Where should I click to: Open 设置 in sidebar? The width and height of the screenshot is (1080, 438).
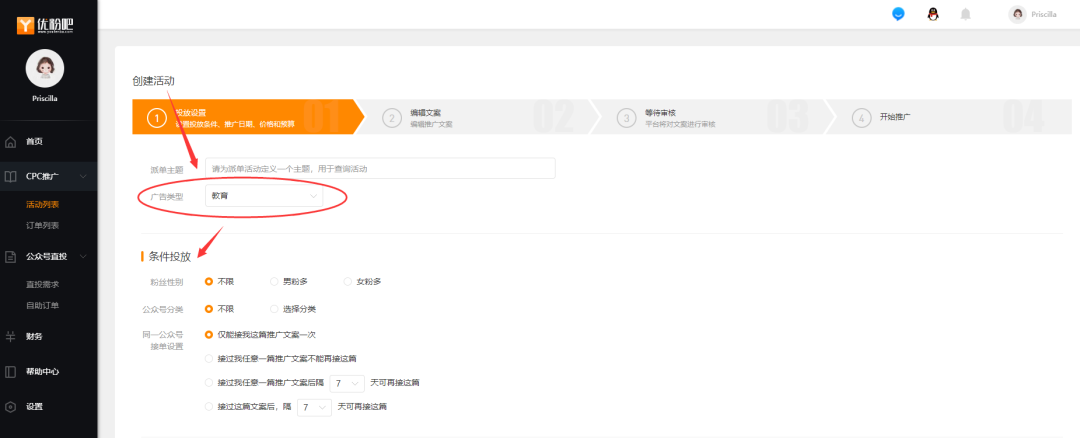click(x=34, y=406)
